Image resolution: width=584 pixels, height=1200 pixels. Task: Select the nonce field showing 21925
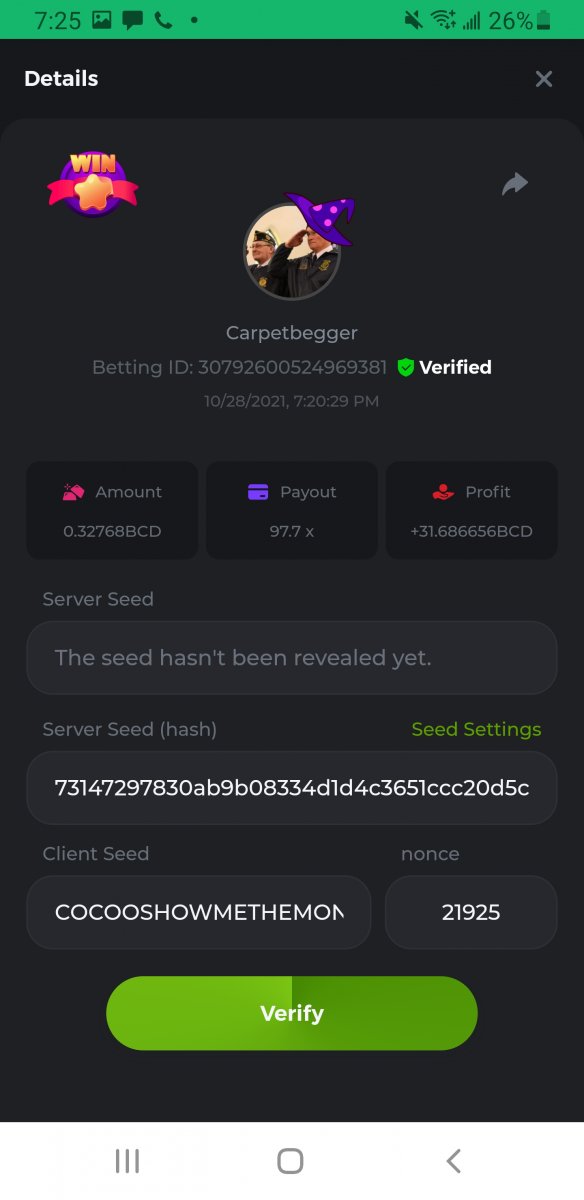point(471,912)
